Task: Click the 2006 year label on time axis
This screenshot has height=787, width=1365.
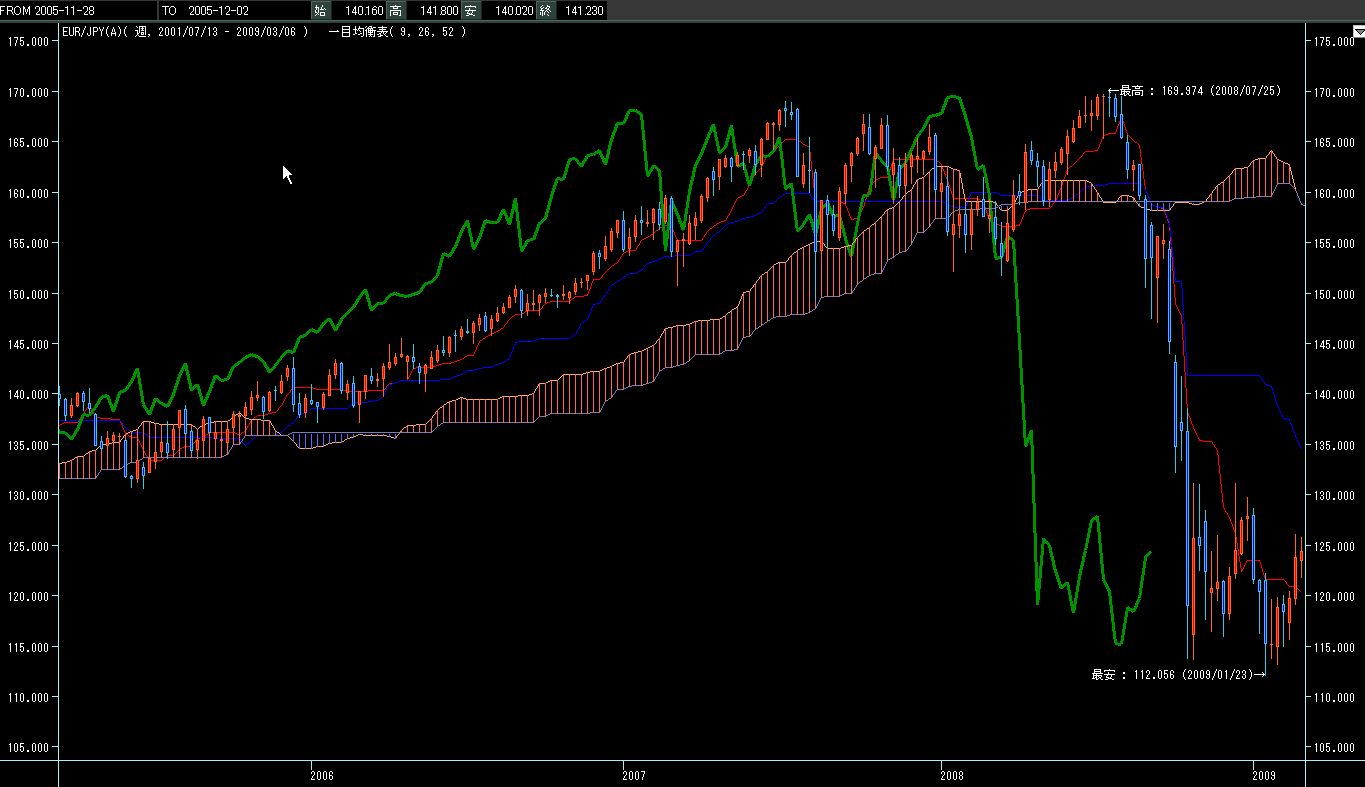Action: [x=322, y=774]
